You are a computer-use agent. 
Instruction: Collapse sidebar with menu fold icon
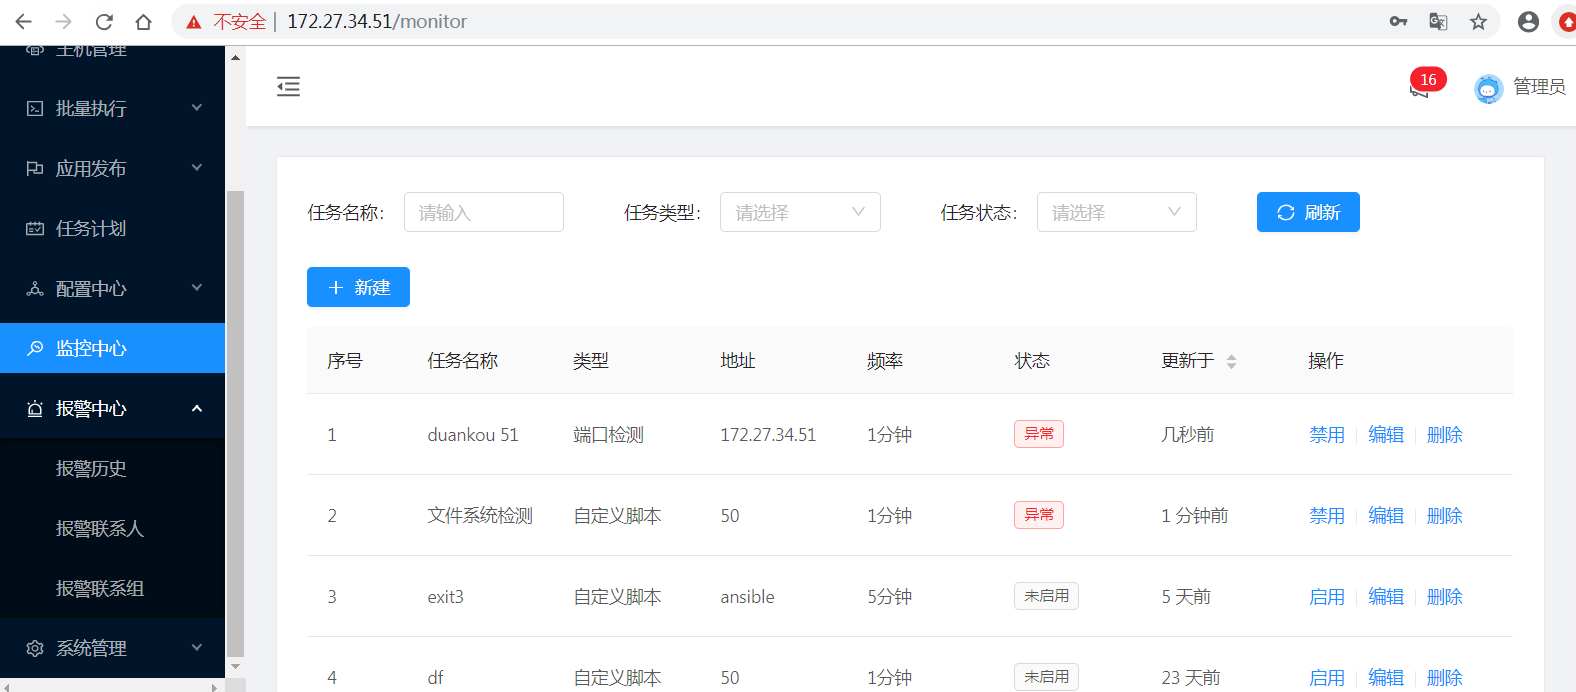coord(288,86)
